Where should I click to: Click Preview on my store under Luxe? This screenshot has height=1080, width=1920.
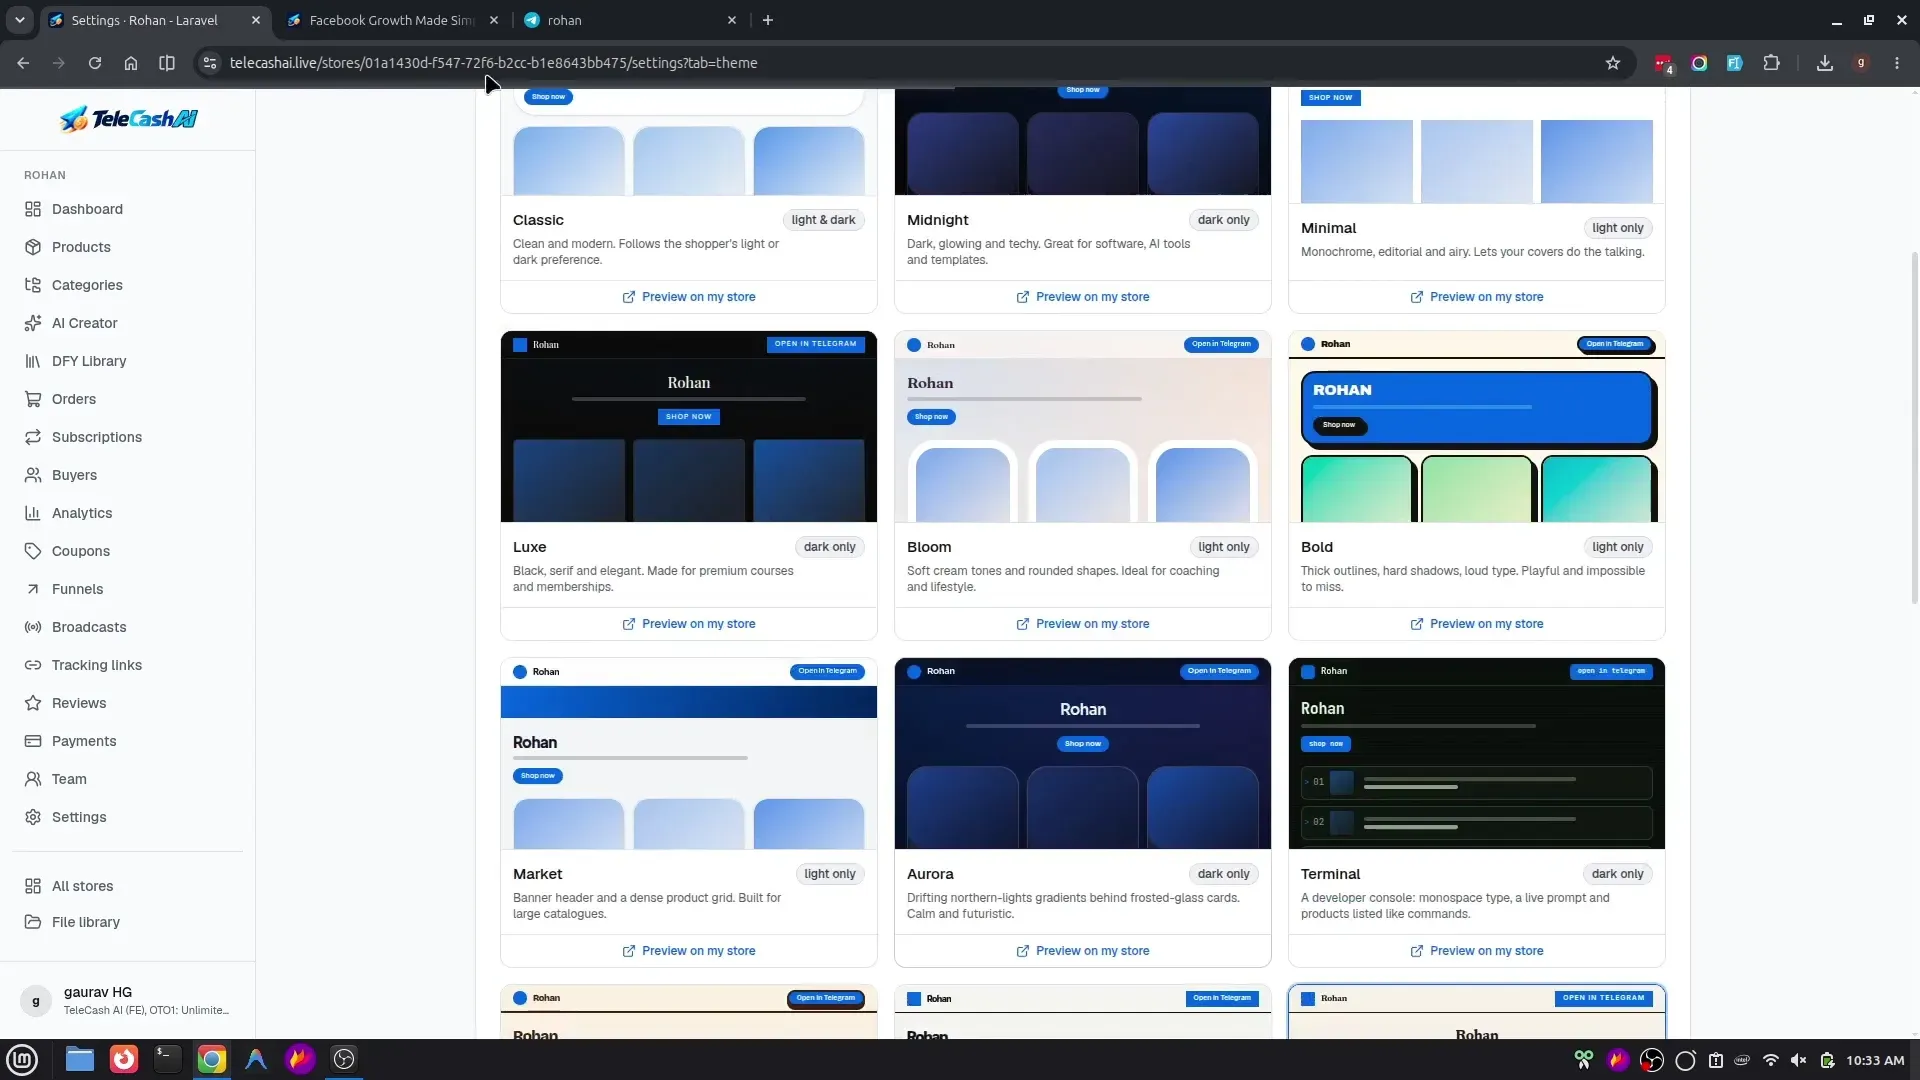pyautogui.click(x=689, y=624)
